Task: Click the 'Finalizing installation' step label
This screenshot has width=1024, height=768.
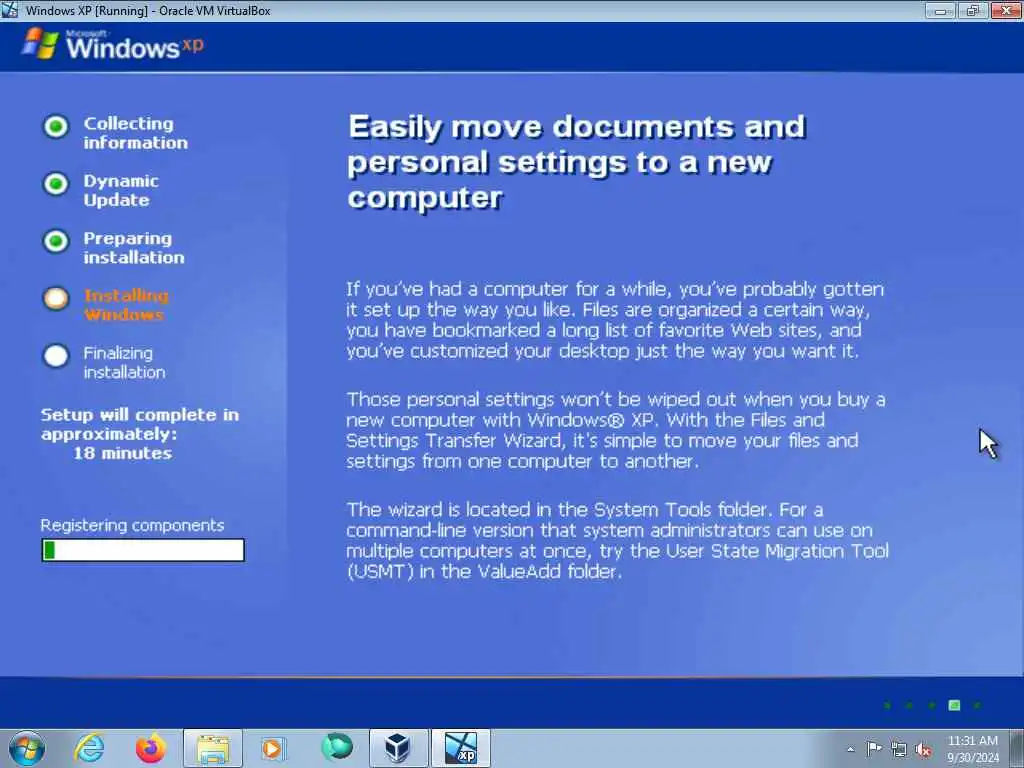Action: (124, 362)
